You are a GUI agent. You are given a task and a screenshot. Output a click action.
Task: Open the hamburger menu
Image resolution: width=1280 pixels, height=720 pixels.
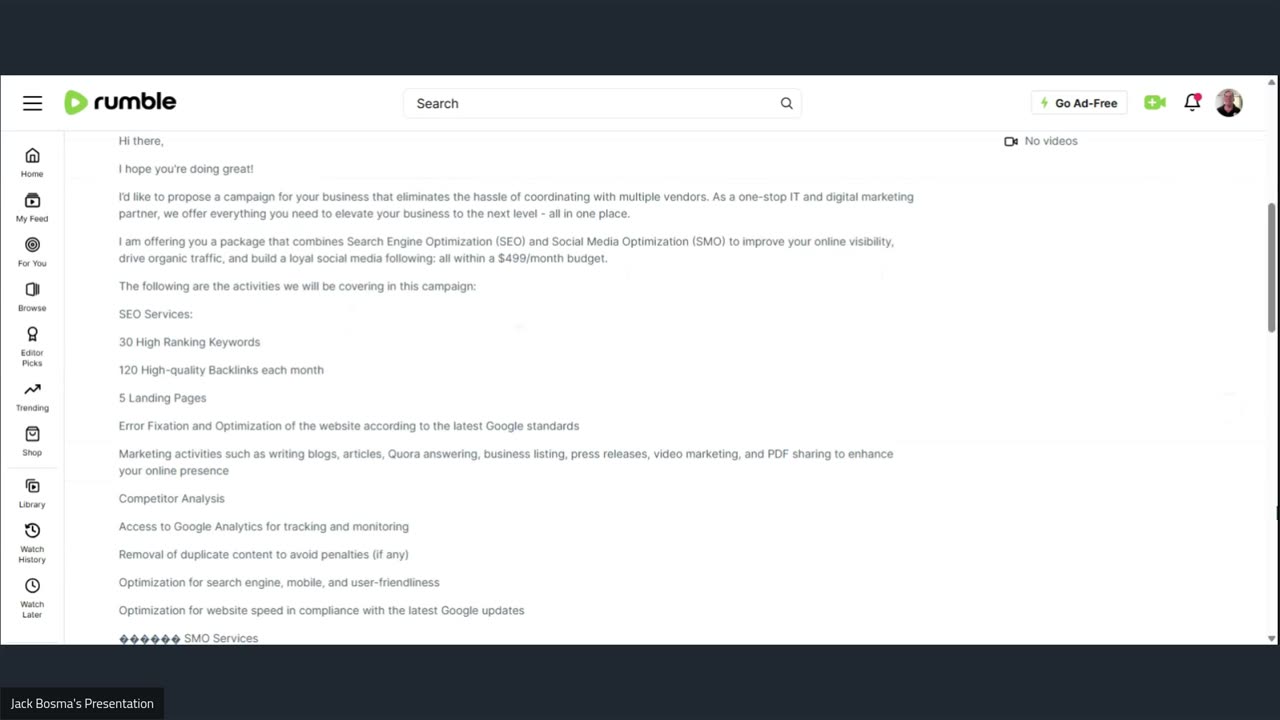(33, 103)
